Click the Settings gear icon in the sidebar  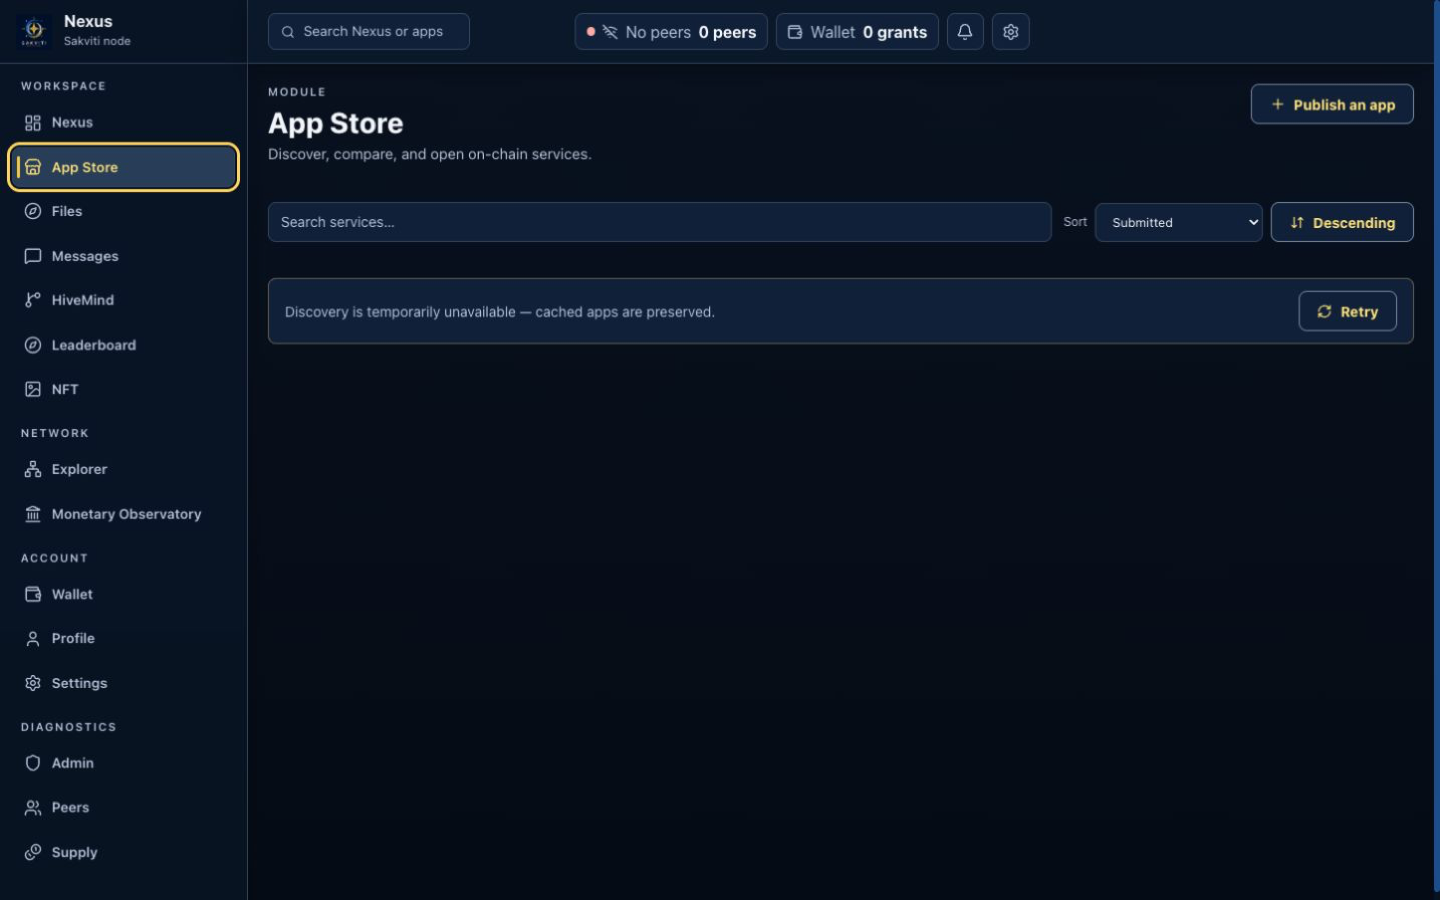pos(33,683)
